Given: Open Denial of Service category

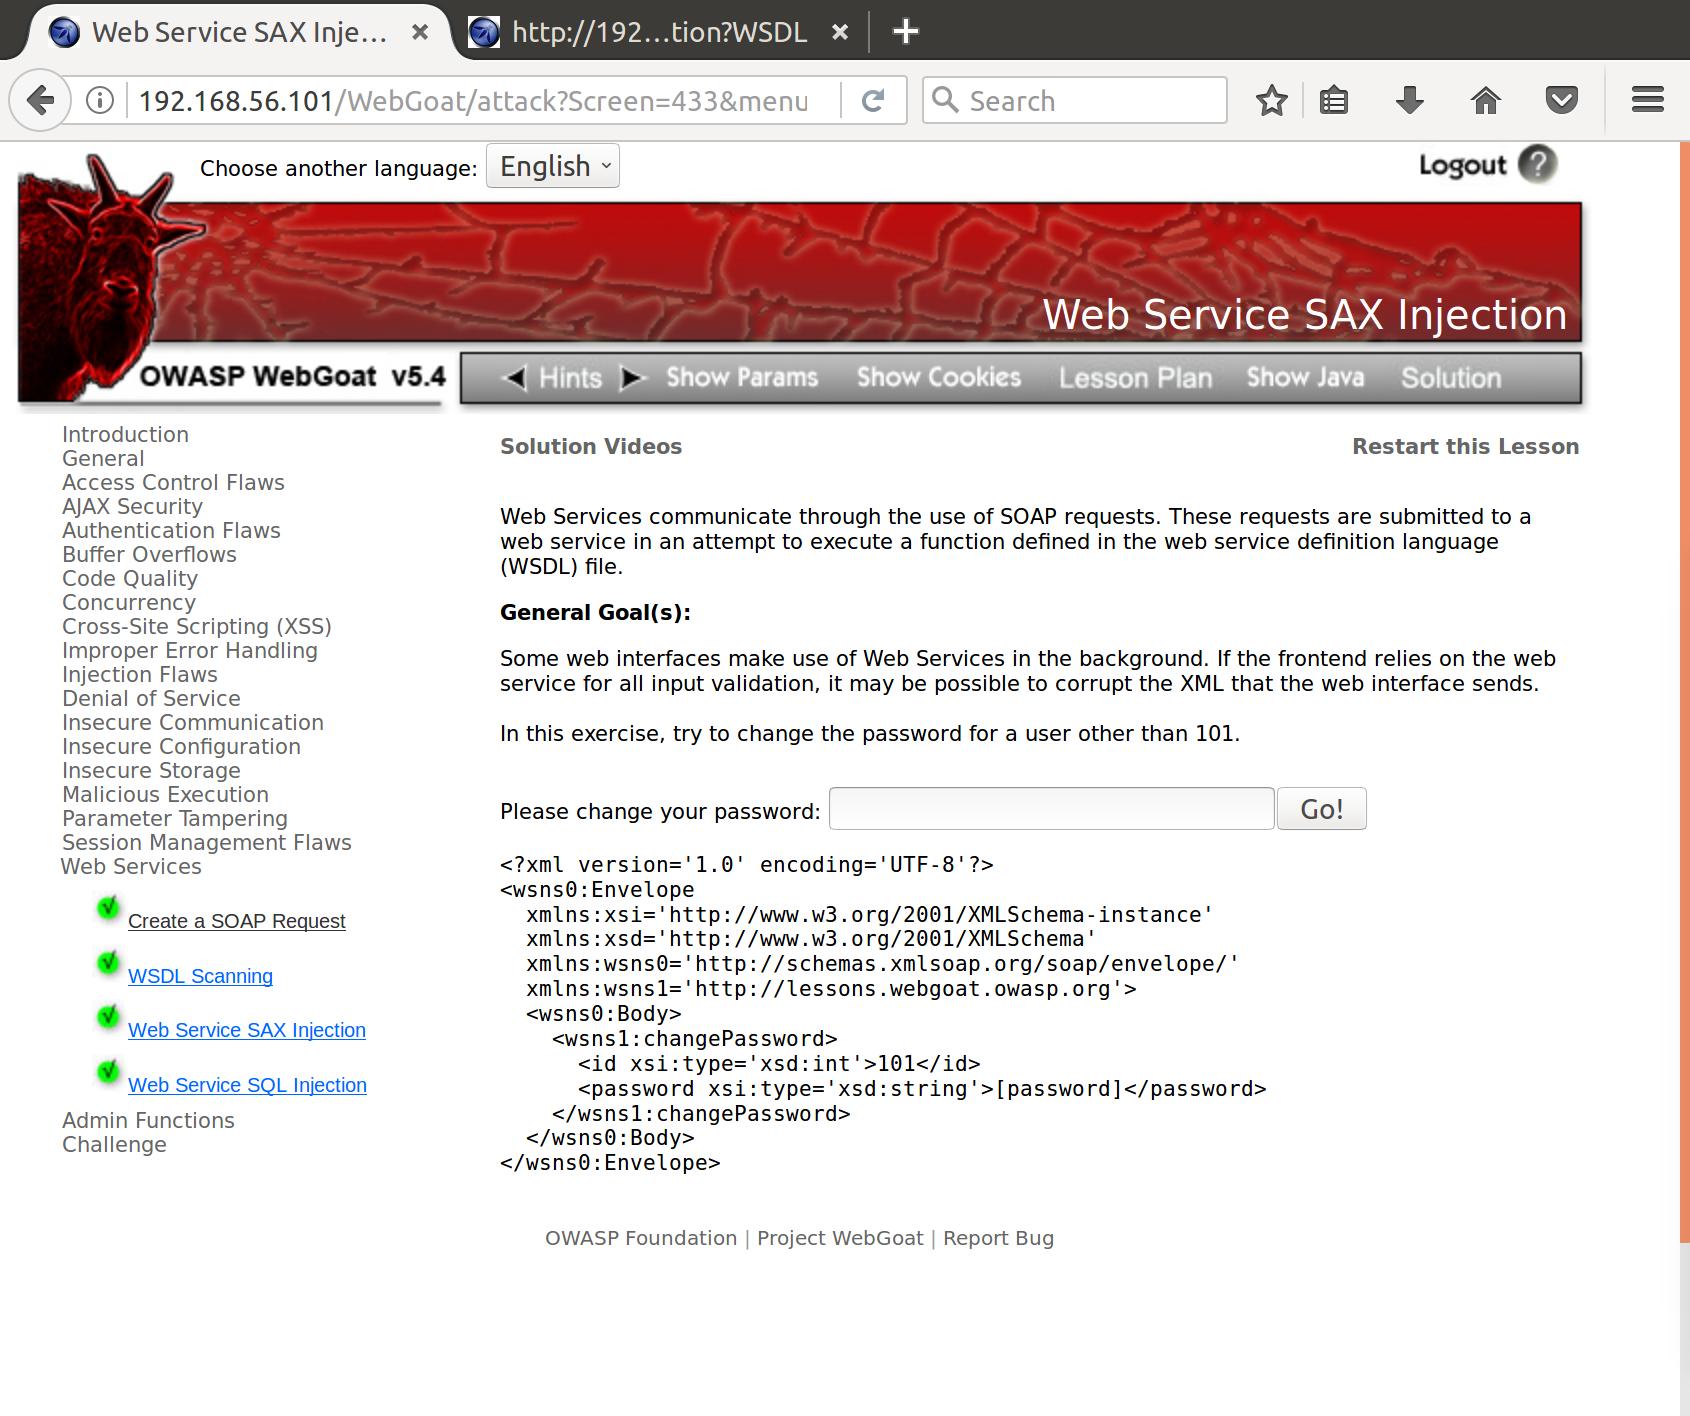Looking at the screenshot, I should 151,699.
